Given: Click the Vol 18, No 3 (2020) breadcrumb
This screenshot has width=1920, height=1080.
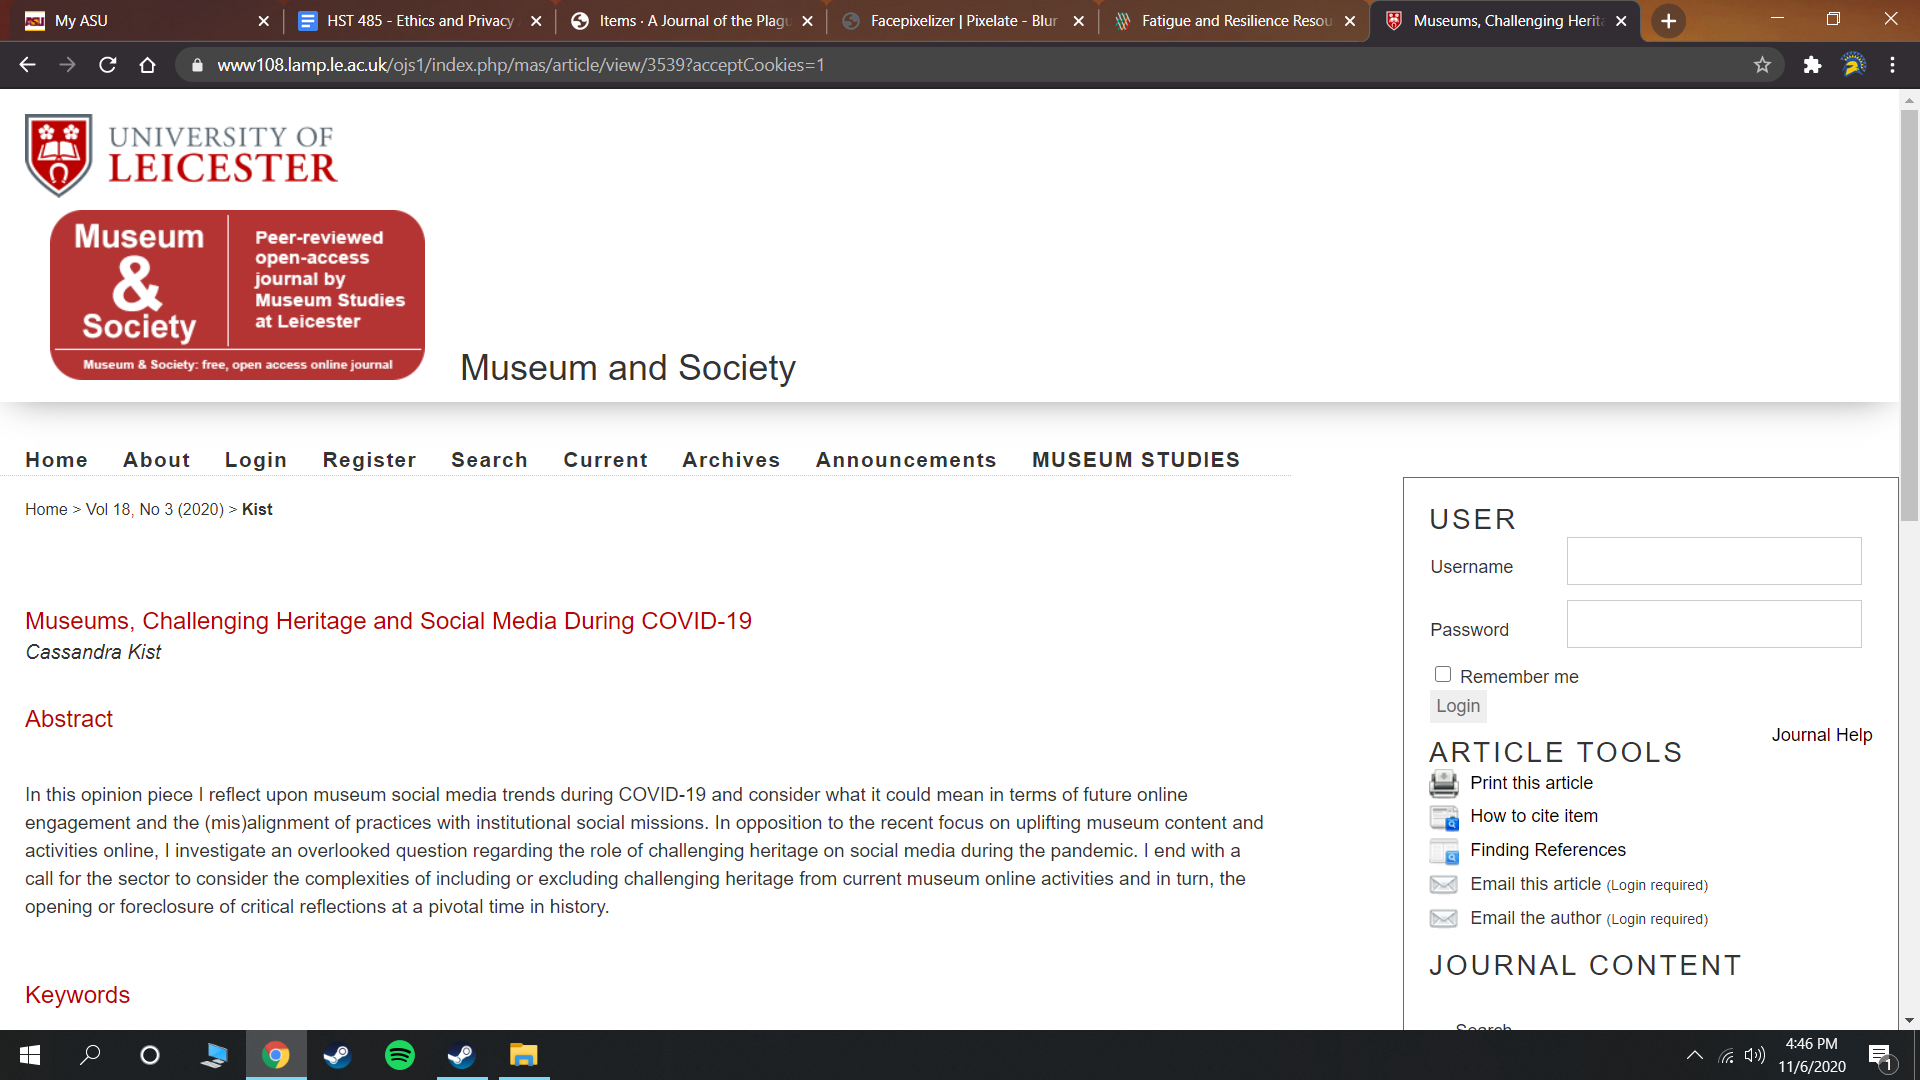Looking at the screenshot, I should [x=155, y=509].
